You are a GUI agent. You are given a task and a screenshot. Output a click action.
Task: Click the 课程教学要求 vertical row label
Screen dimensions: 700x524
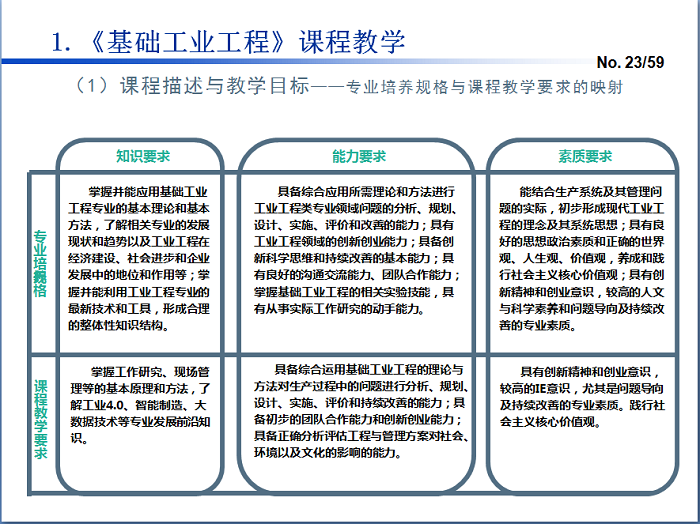(40, 421)
